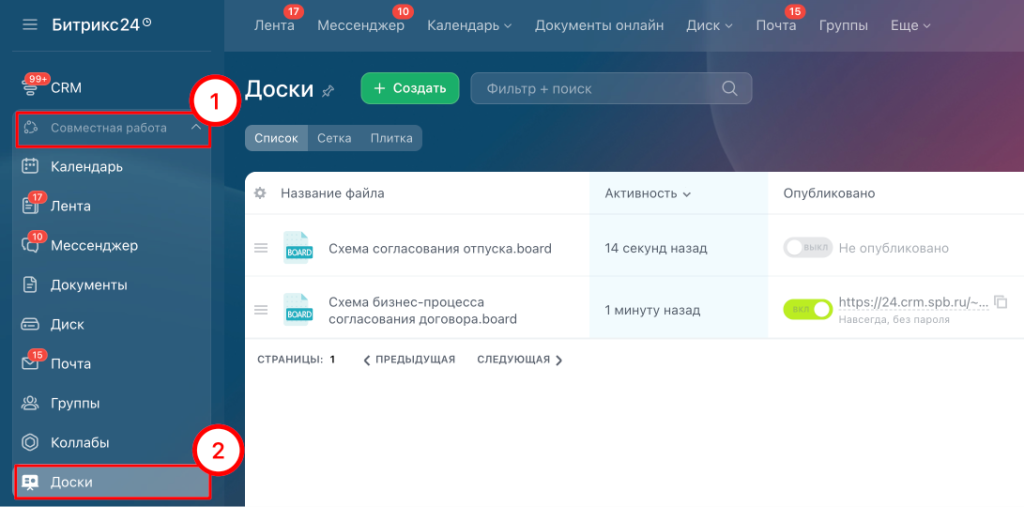Open table settings gear icon
The width and height of the screenshot is (1024, 507).
click(x=260, y=193)
